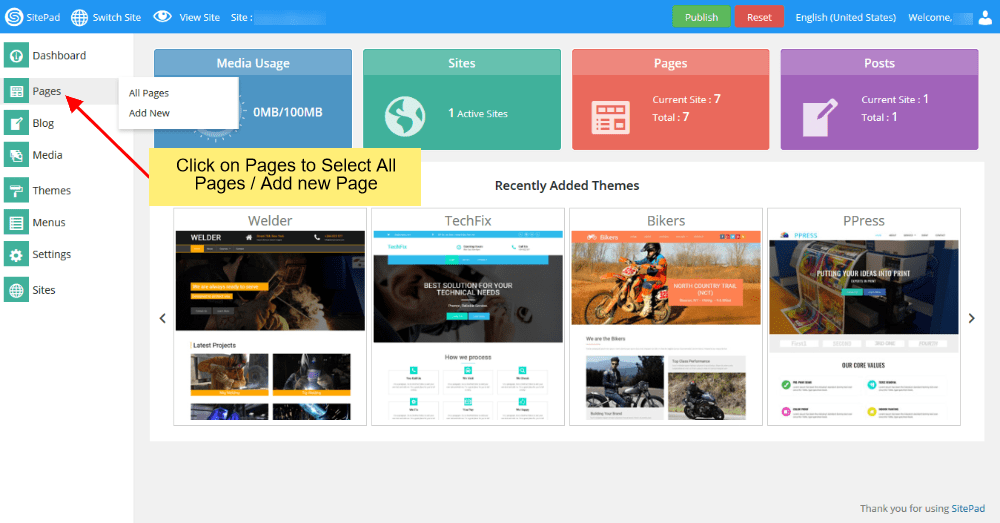Click the 'Welcome,' greeting text
The width and height of the screenshot is (1000, 523).
[x=930, y=17]
